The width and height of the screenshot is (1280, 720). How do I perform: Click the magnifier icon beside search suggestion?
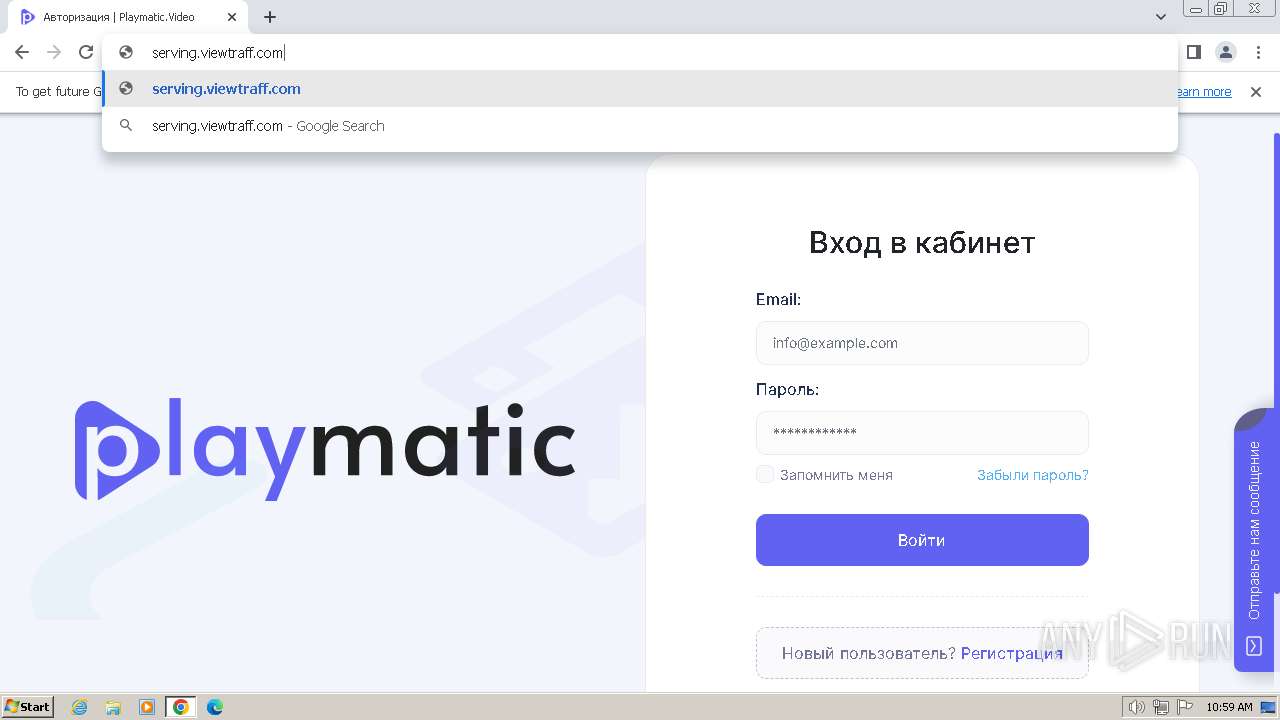[x=126, y=126]
